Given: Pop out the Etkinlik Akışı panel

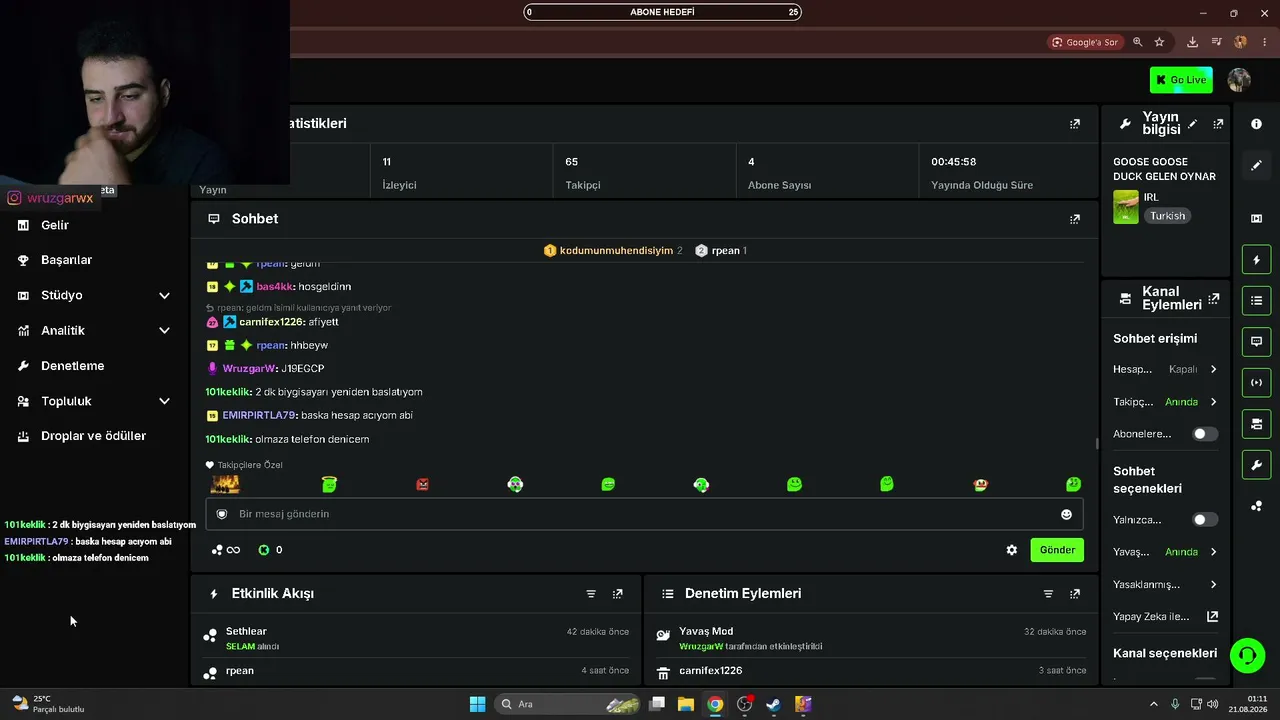Looking at the screenshot, I should (x=618, y=594).
